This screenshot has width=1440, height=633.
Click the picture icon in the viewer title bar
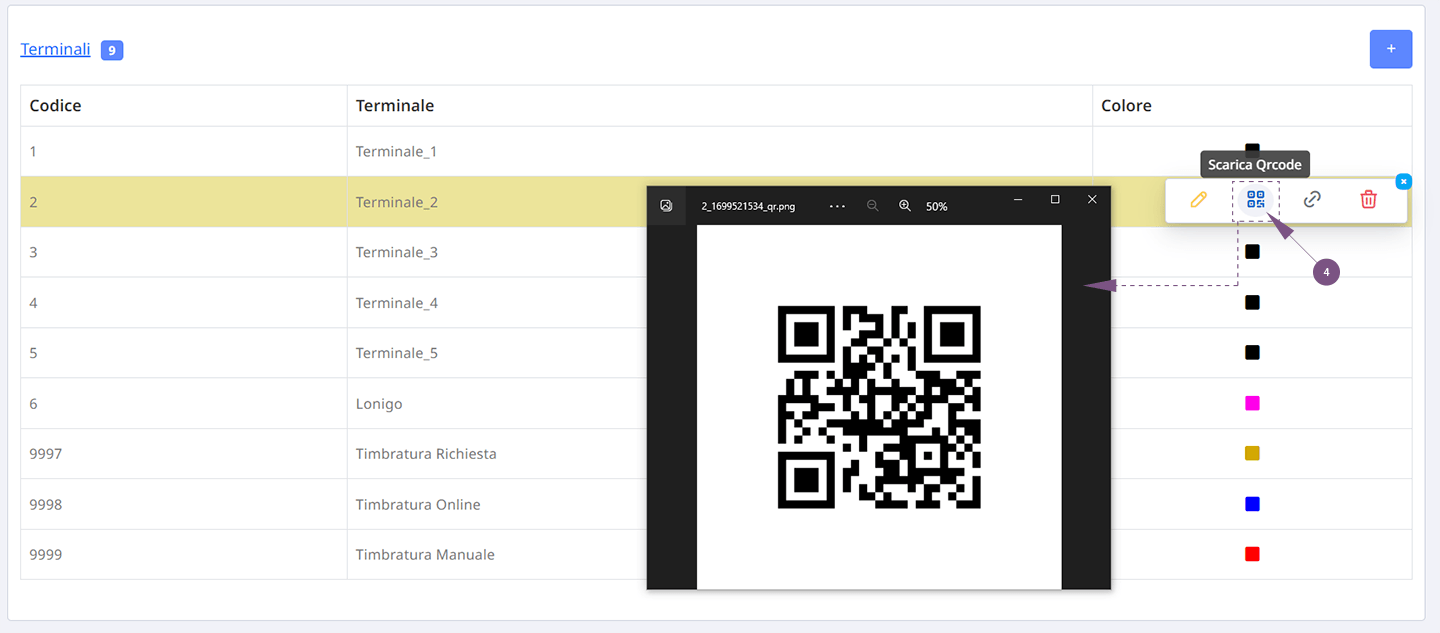(666, 205)
